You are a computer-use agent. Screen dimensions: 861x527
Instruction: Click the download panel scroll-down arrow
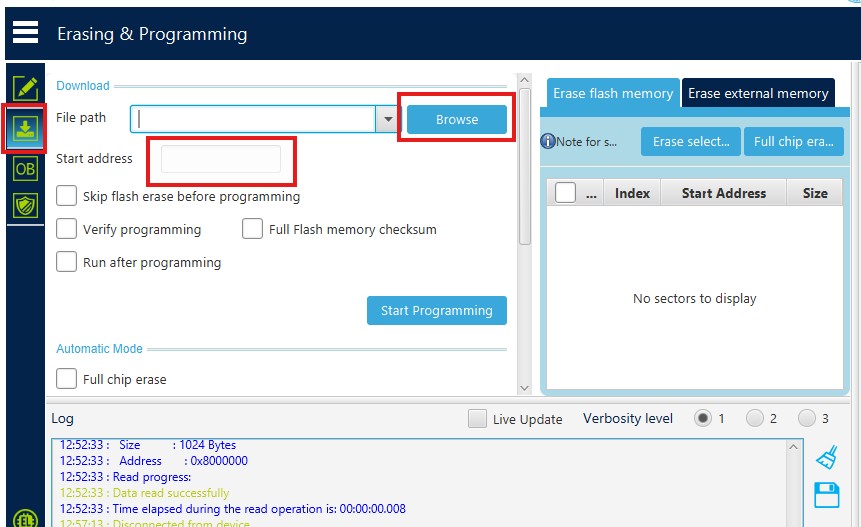pos(525,388)
